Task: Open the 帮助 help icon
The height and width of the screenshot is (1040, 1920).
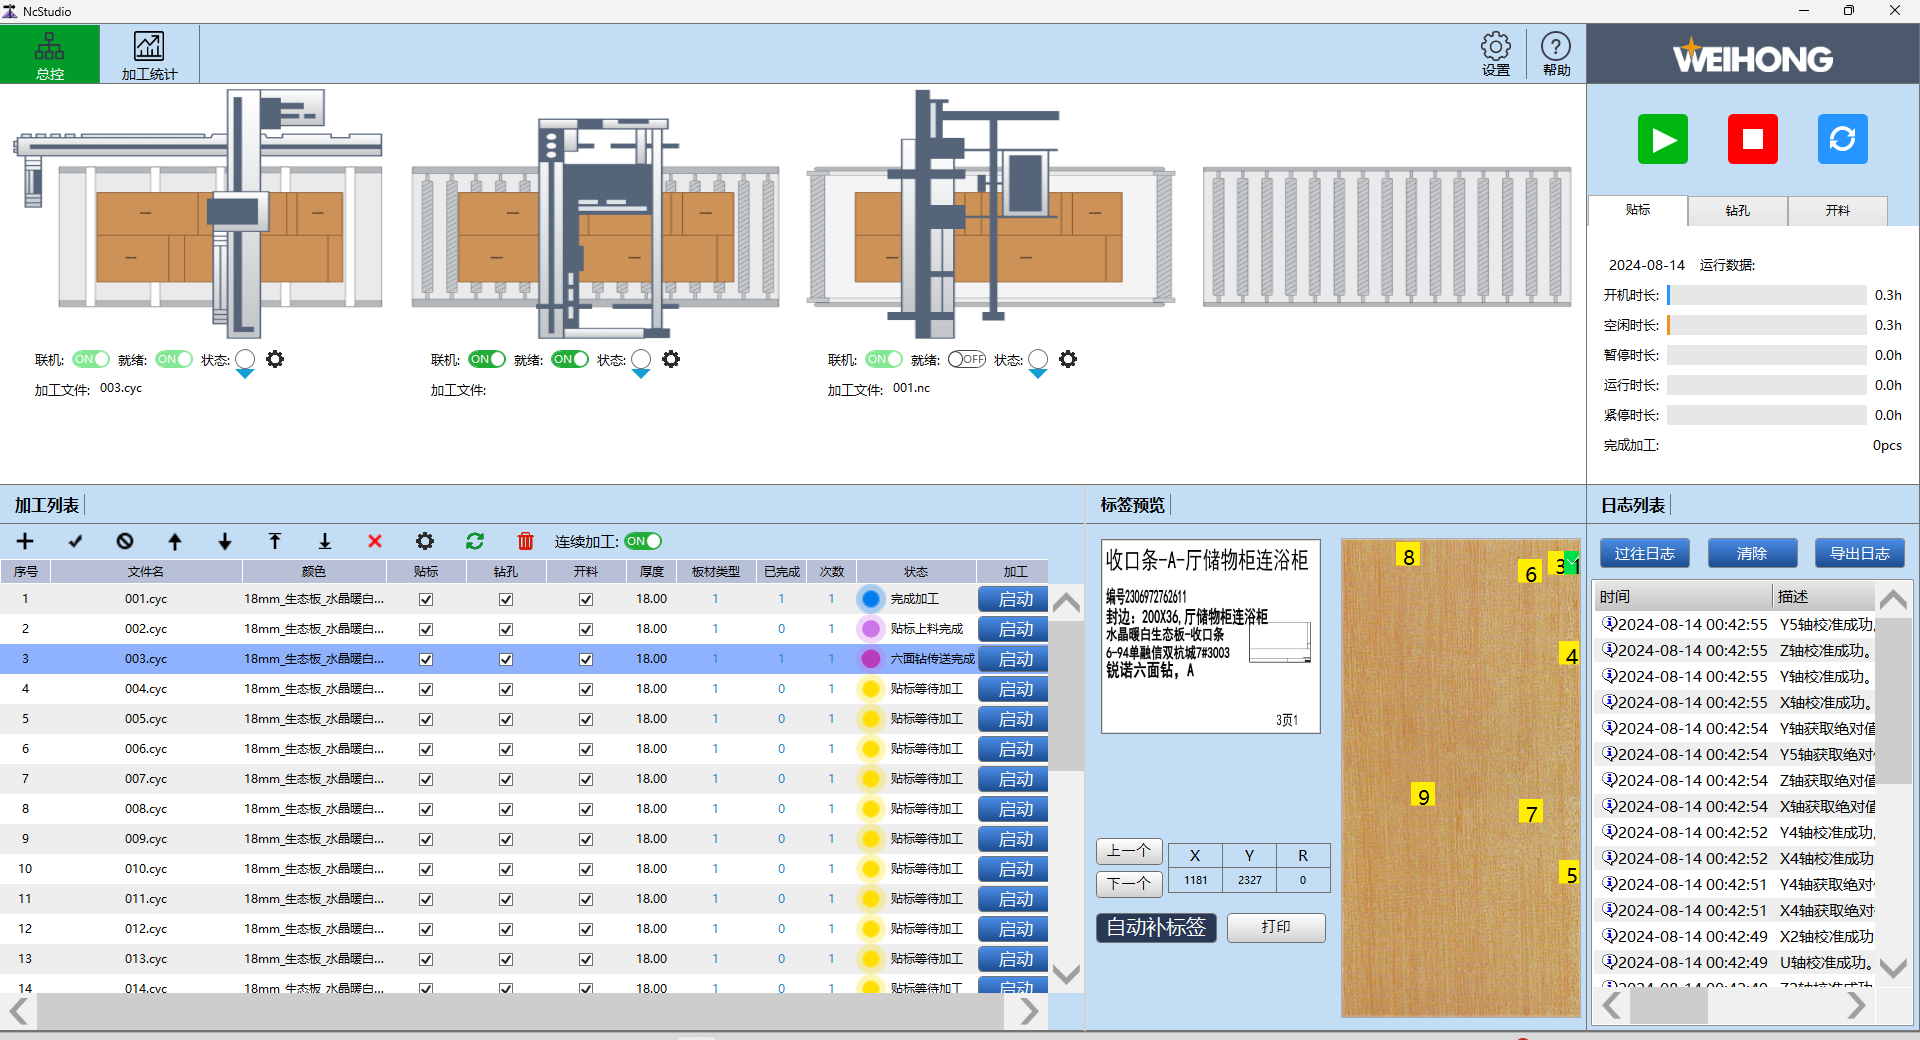Action: pyautogui.click(x=1556, y=54)
